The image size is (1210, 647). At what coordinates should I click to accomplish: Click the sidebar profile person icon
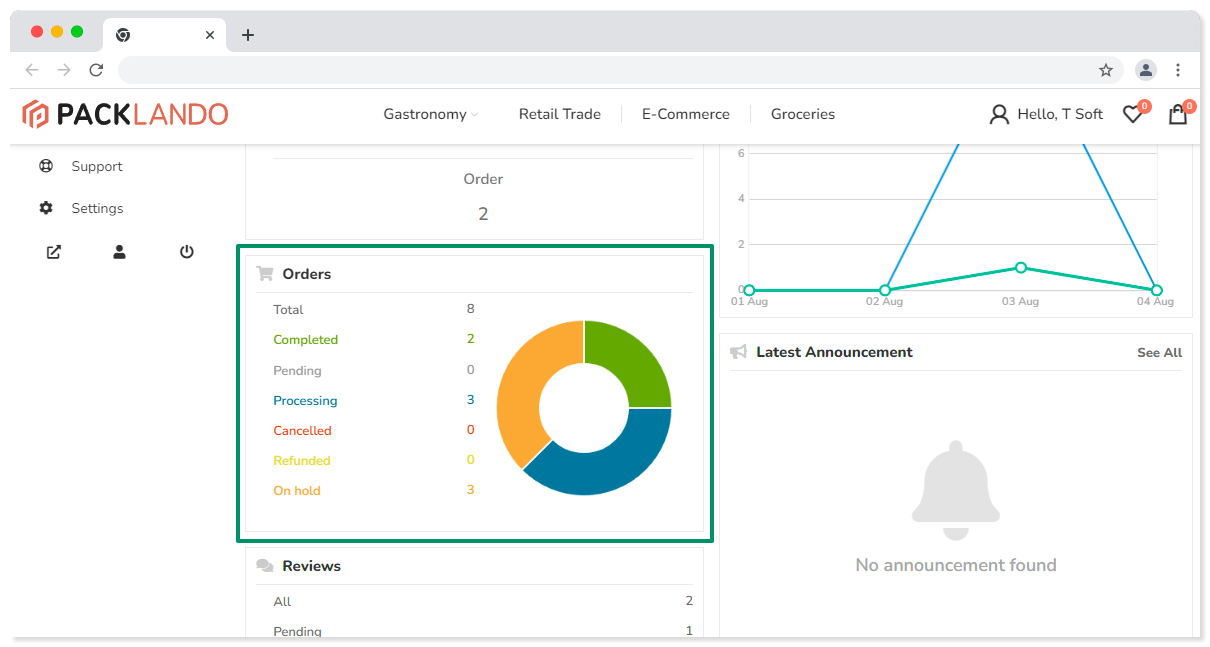[119, 252]
